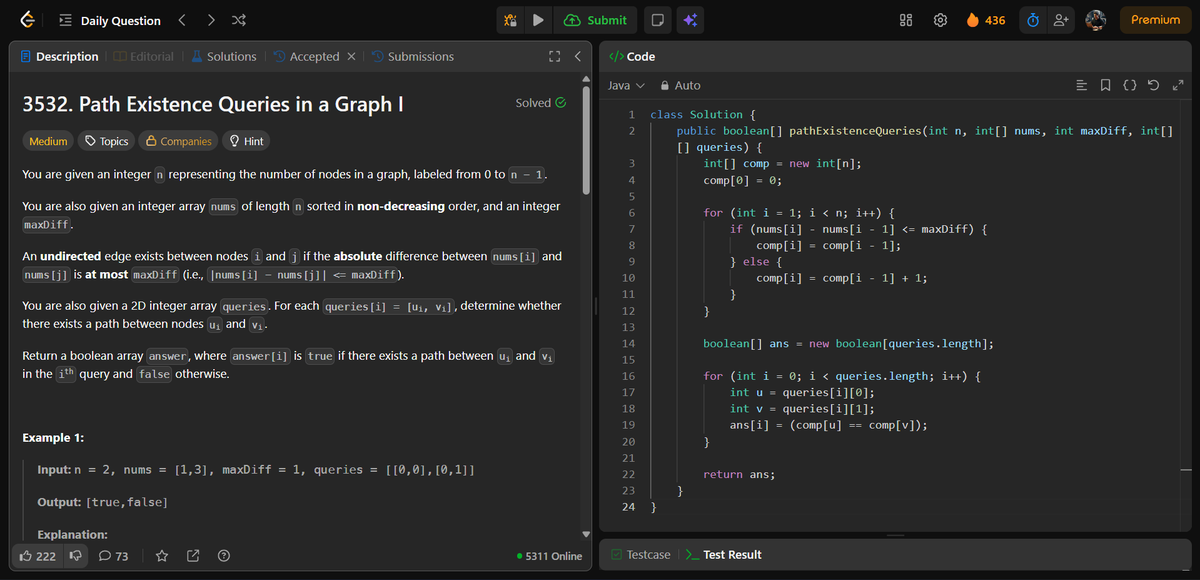The height and width of the screenshot is (580, 1200).
Task: Switch to the Accepted tab
Action: coord(306,57)
